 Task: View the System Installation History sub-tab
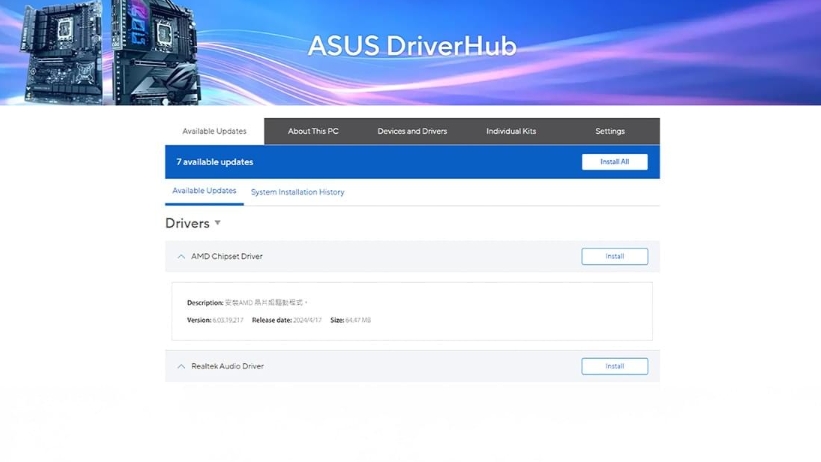click(x=297, y=192)
